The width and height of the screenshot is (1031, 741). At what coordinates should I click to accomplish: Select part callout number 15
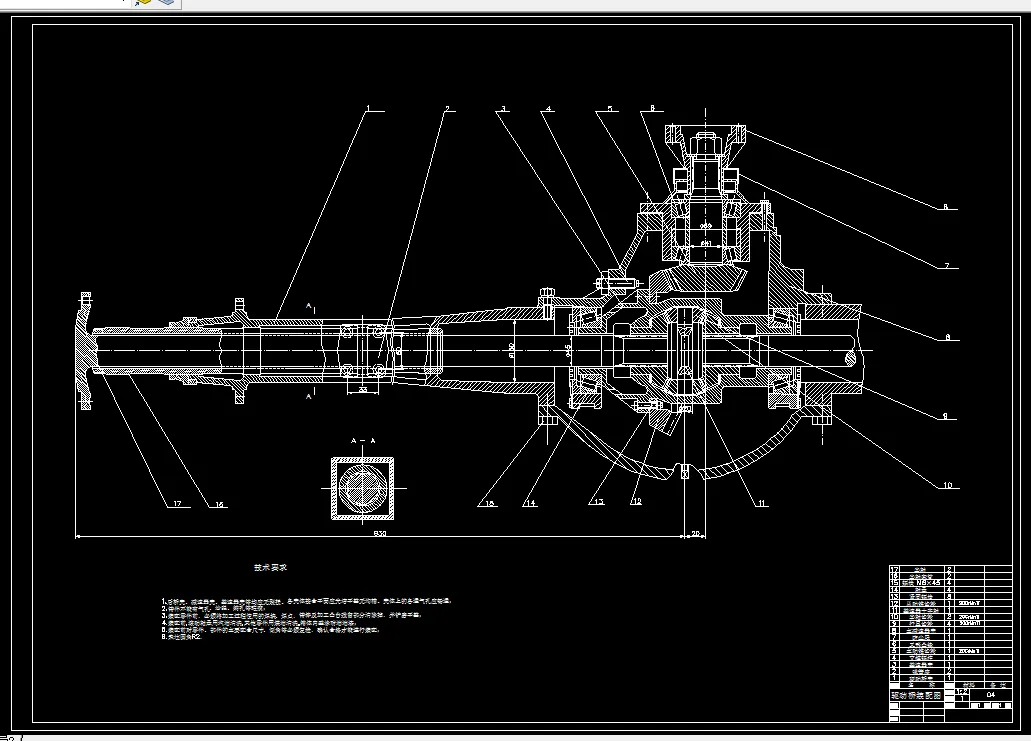point(489,504)
